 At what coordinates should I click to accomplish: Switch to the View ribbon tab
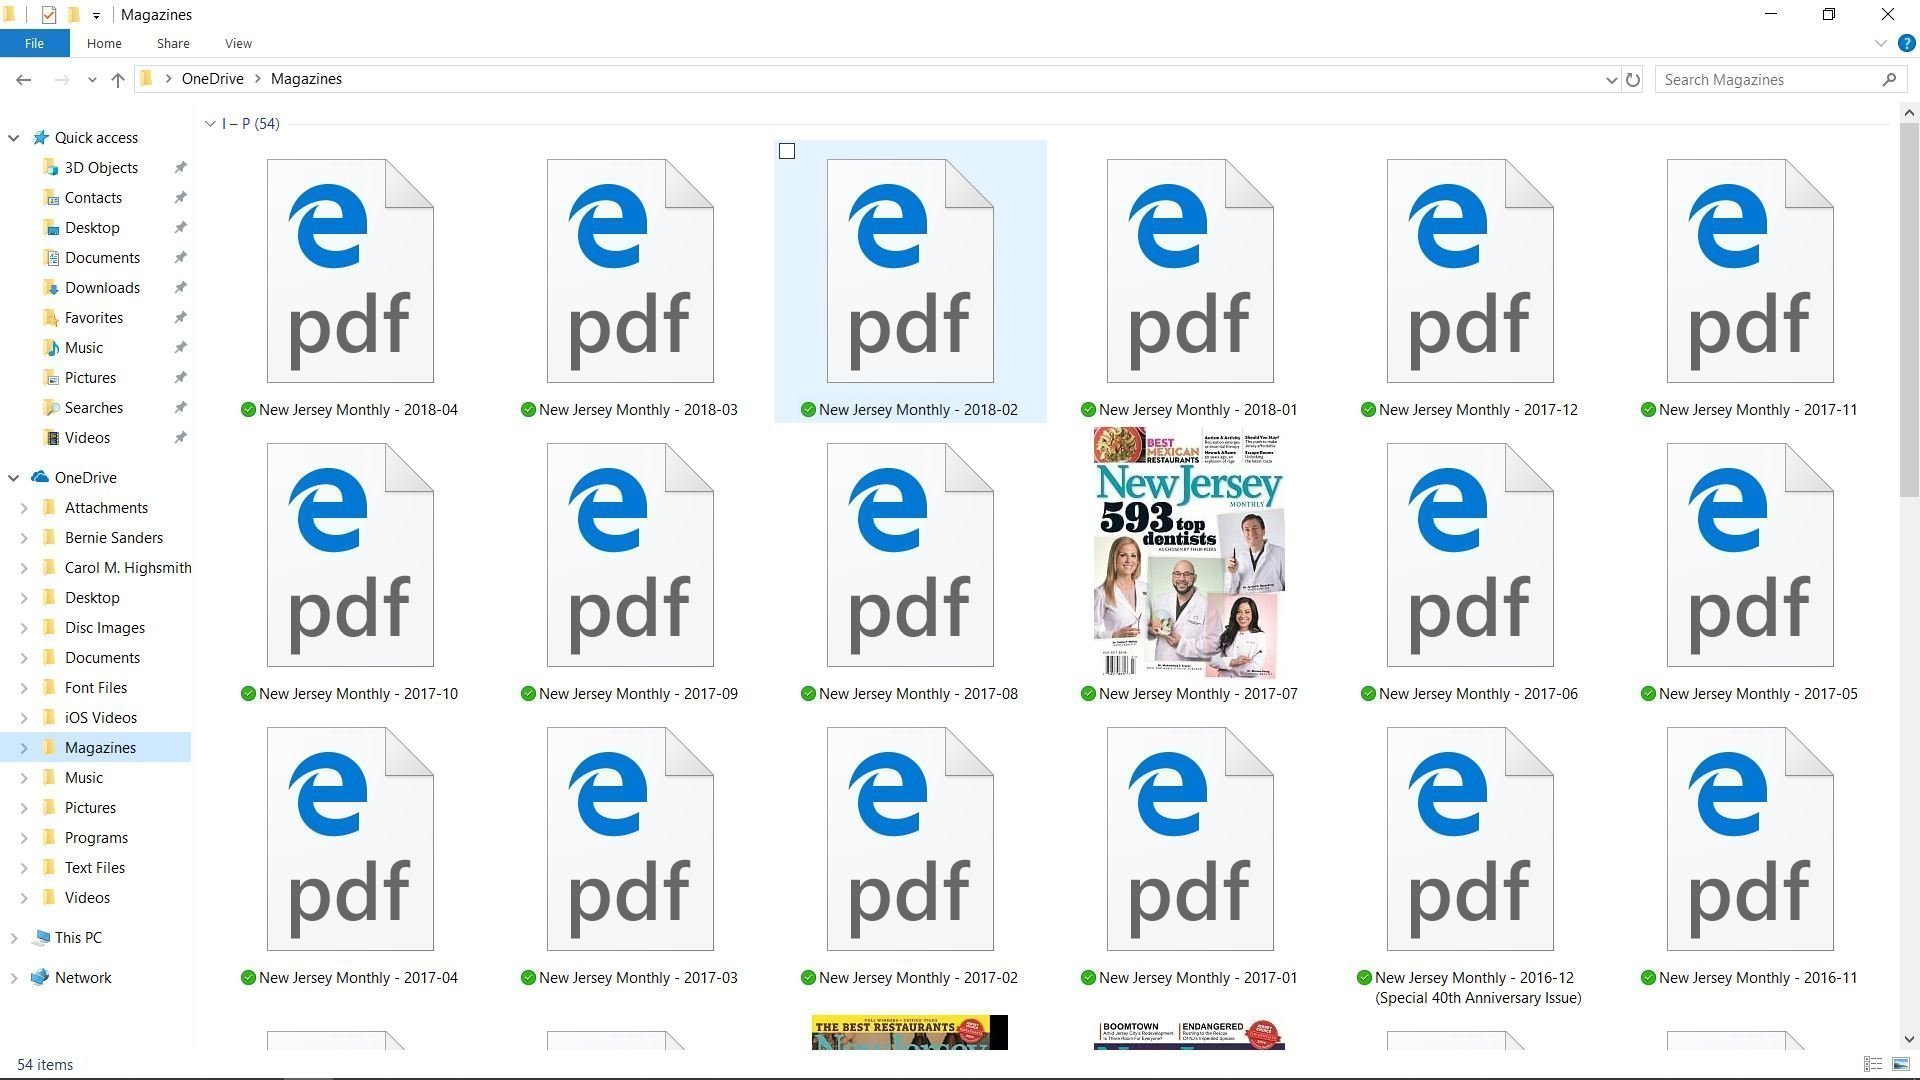coord(238,43)
